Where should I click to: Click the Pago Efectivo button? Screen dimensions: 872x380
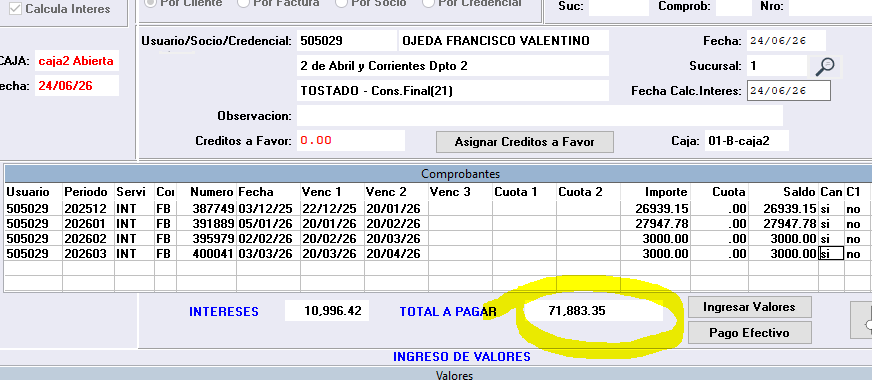(749, 333)
